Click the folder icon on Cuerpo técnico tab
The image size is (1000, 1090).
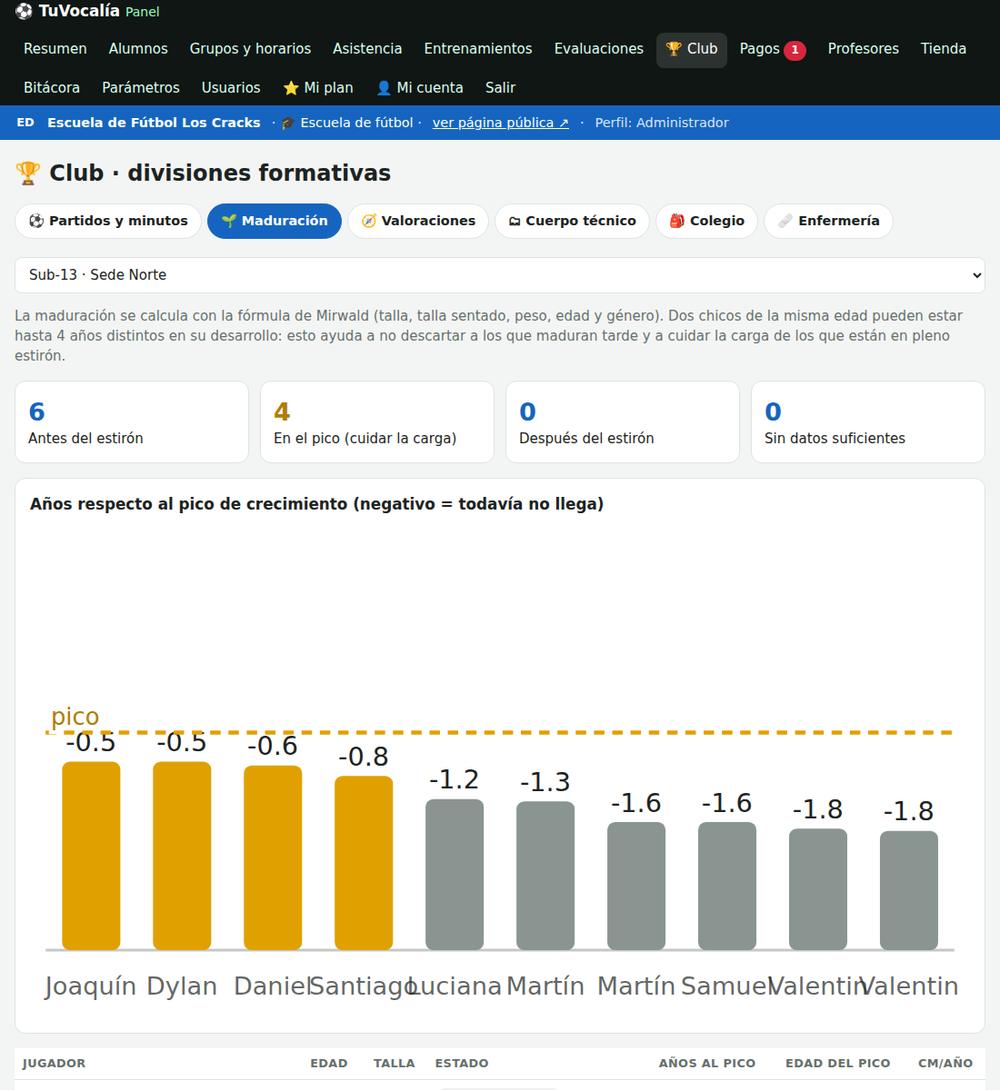click(514, 221)
